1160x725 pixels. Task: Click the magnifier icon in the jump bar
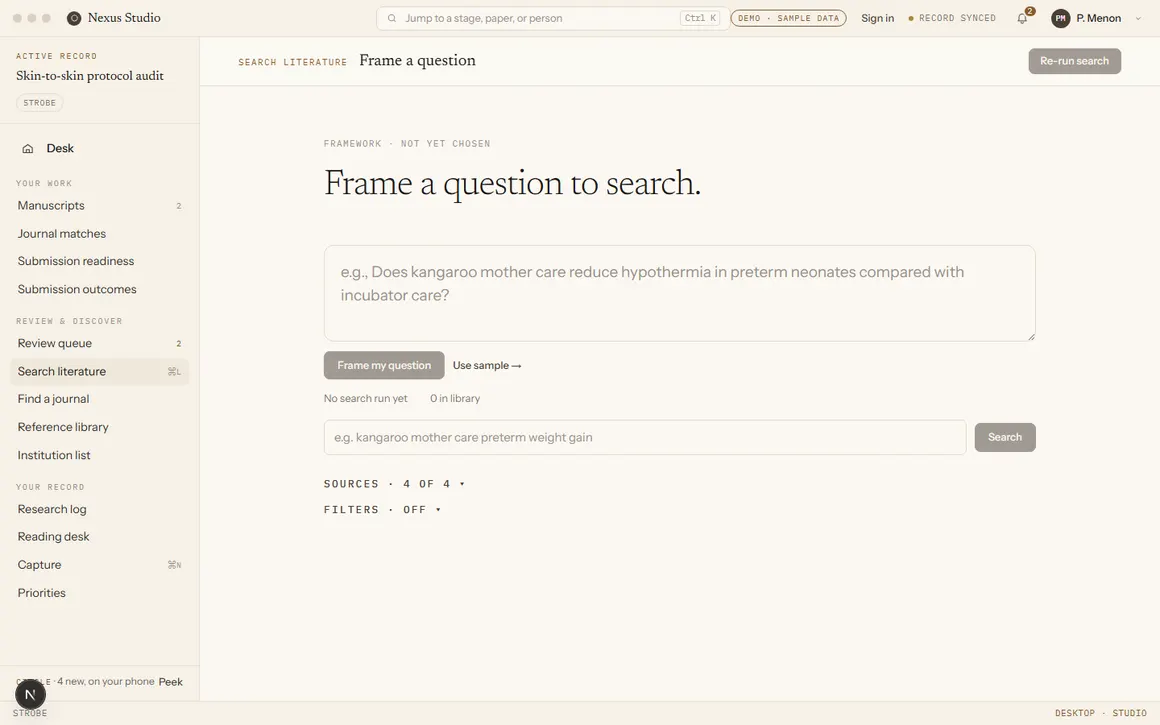pyautogui.click(x=392, y=18)
